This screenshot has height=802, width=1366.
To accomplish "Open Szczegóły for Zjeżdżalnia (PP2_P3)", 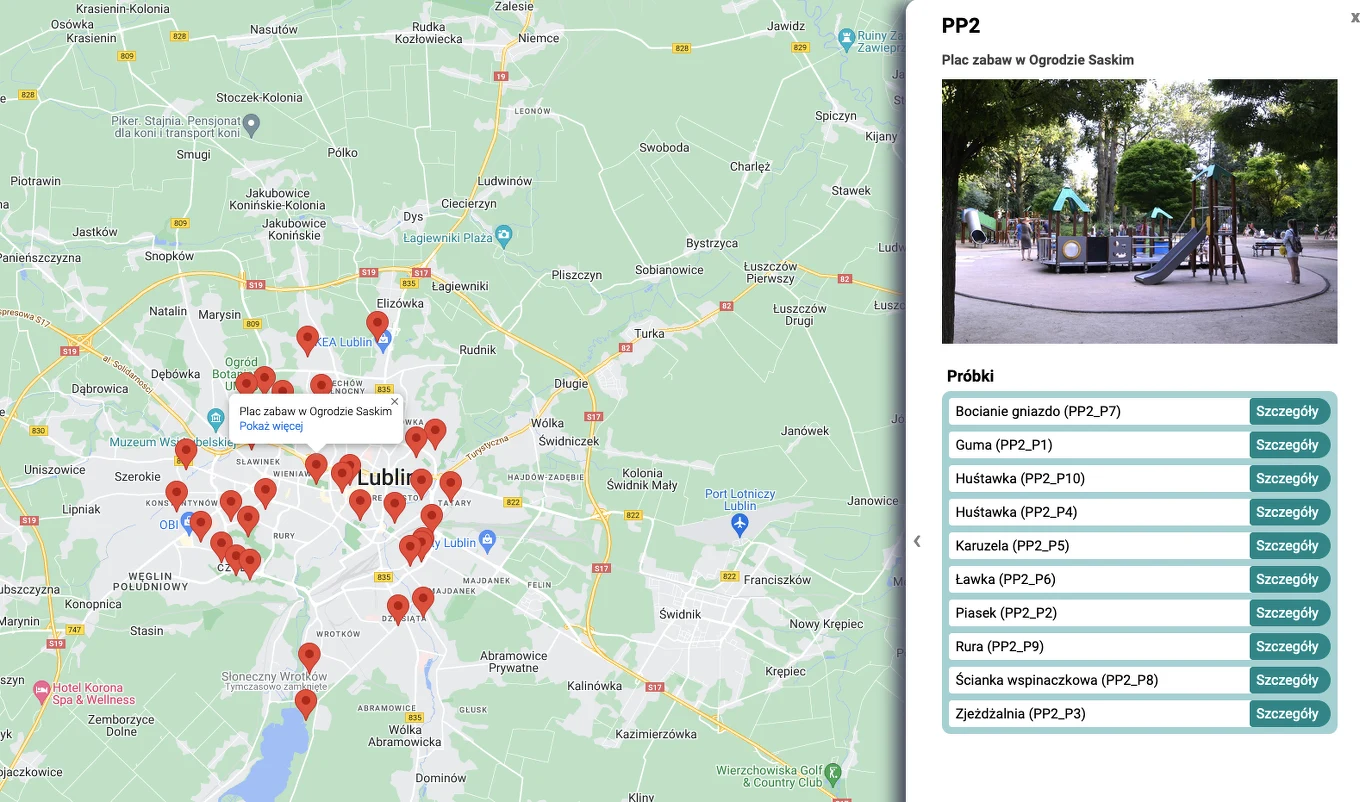I will (x=1288, y=714).
